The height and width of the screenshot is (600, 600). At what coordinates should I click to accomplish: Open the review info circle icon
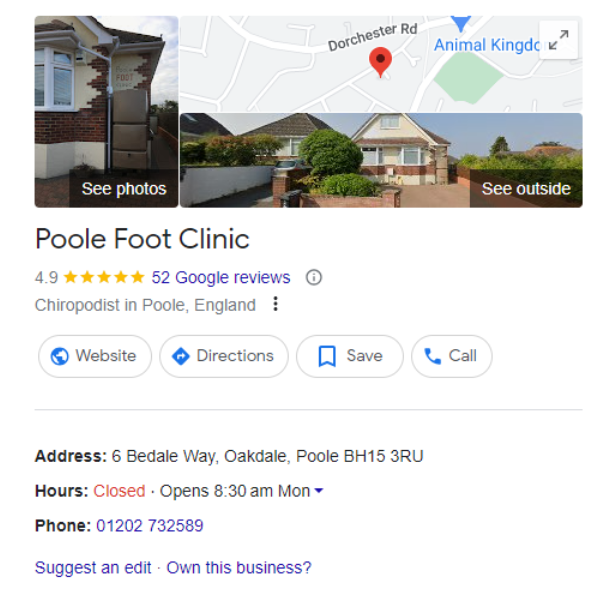[x=314, y=277]
